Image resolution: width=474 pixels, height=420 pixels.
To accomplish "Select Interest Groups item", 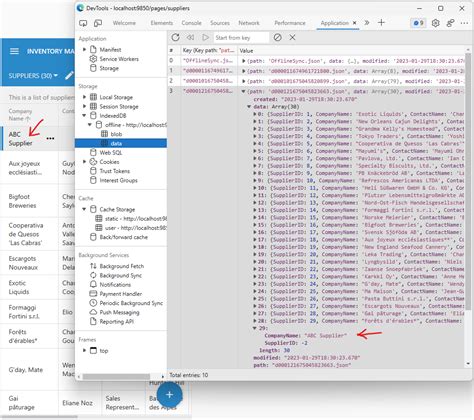I will (118, 180).
